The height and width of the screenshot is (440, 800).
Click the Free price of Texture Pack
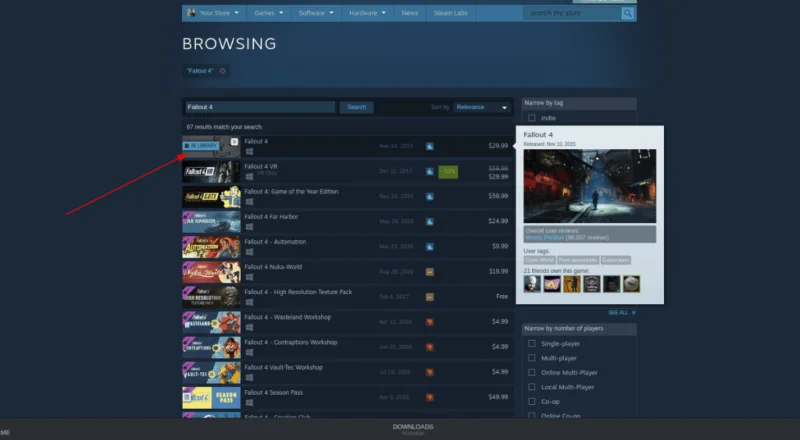click(x=502, y=297)
